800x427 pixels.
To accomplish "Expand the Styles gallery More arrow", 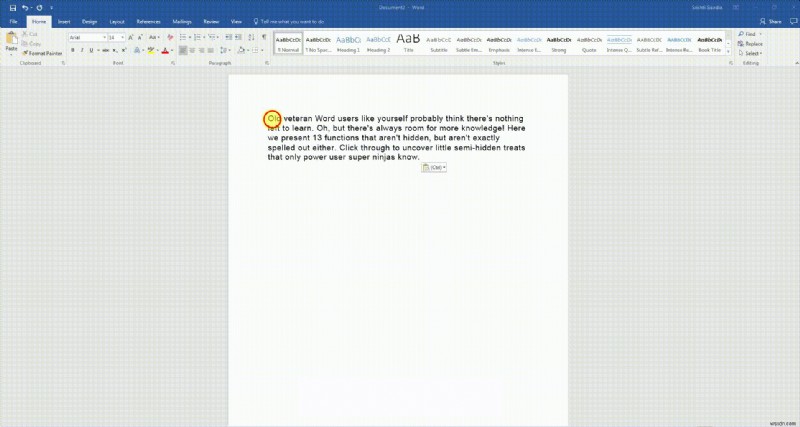I will click(x=728, y=53).
